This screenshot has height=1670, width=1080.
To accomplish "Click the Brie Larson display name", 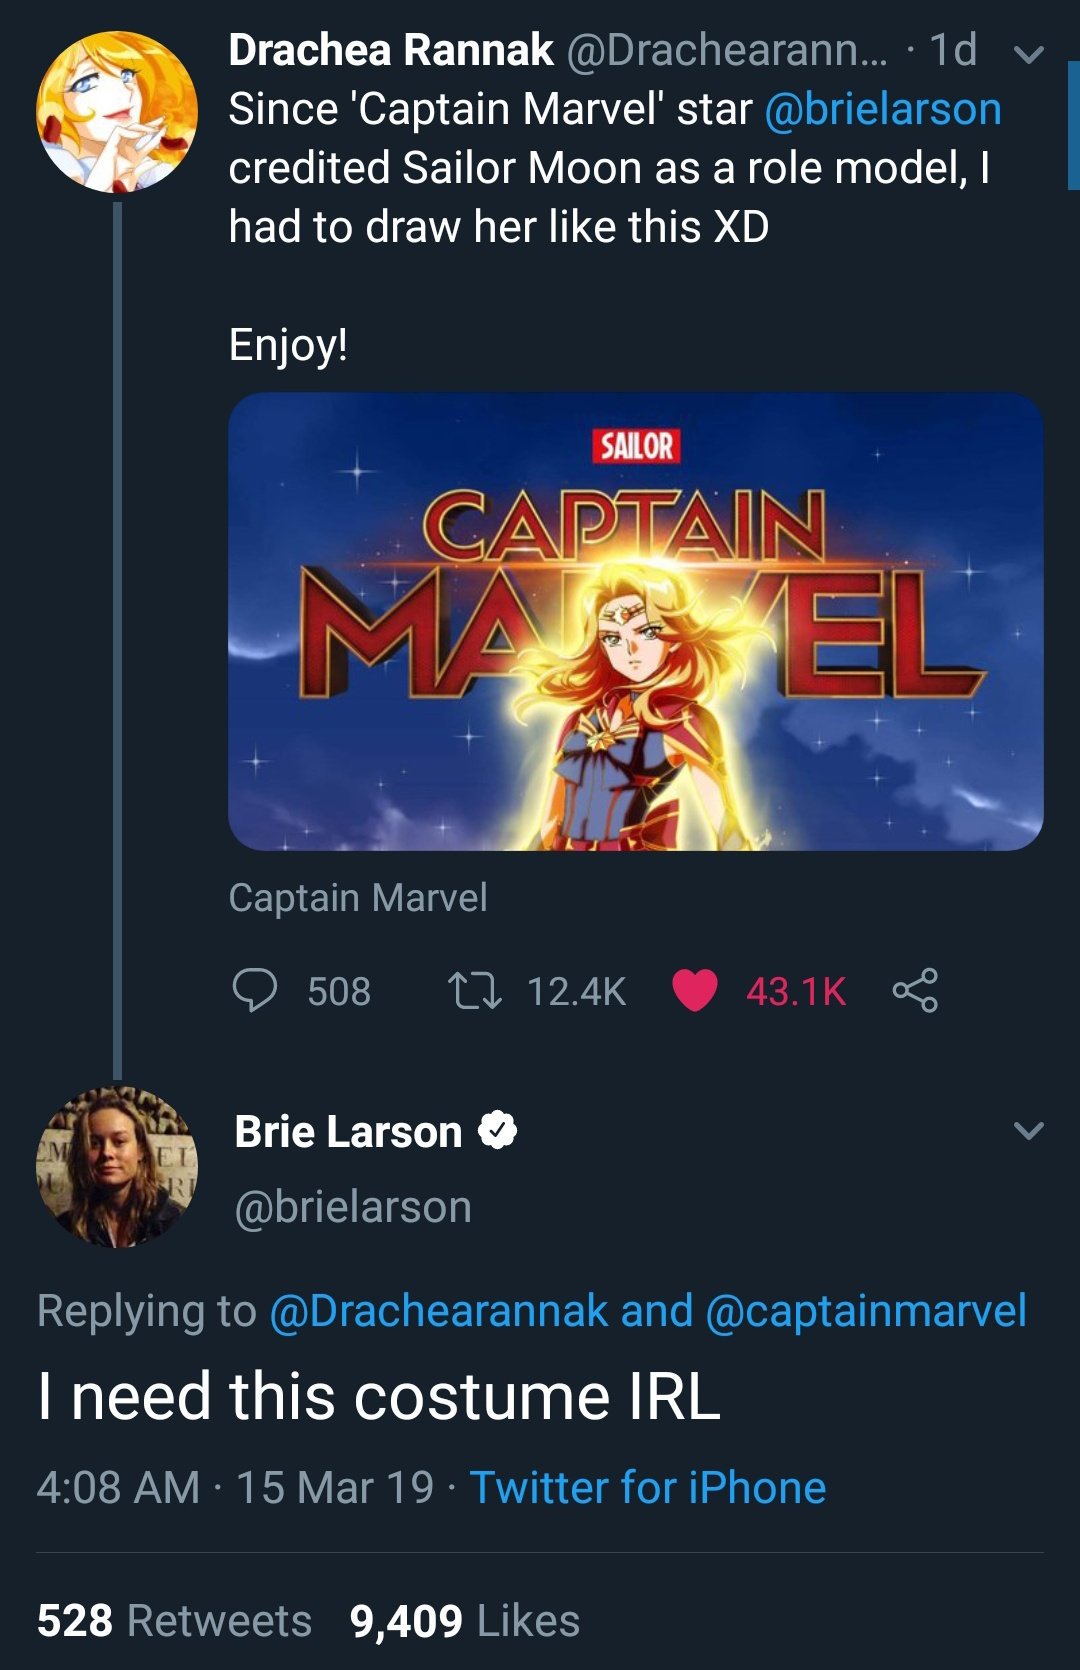I will tap(348, 1132).
